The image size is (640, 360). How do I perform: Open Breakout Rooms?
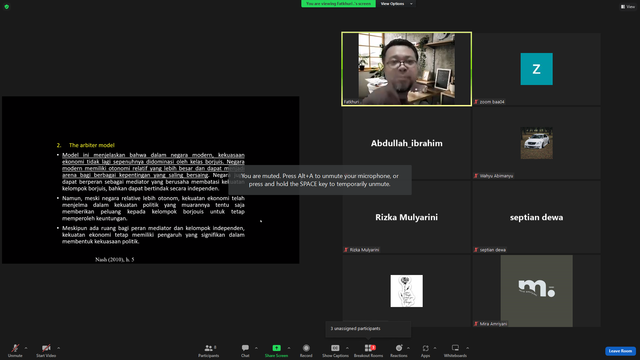coord(369,350)
